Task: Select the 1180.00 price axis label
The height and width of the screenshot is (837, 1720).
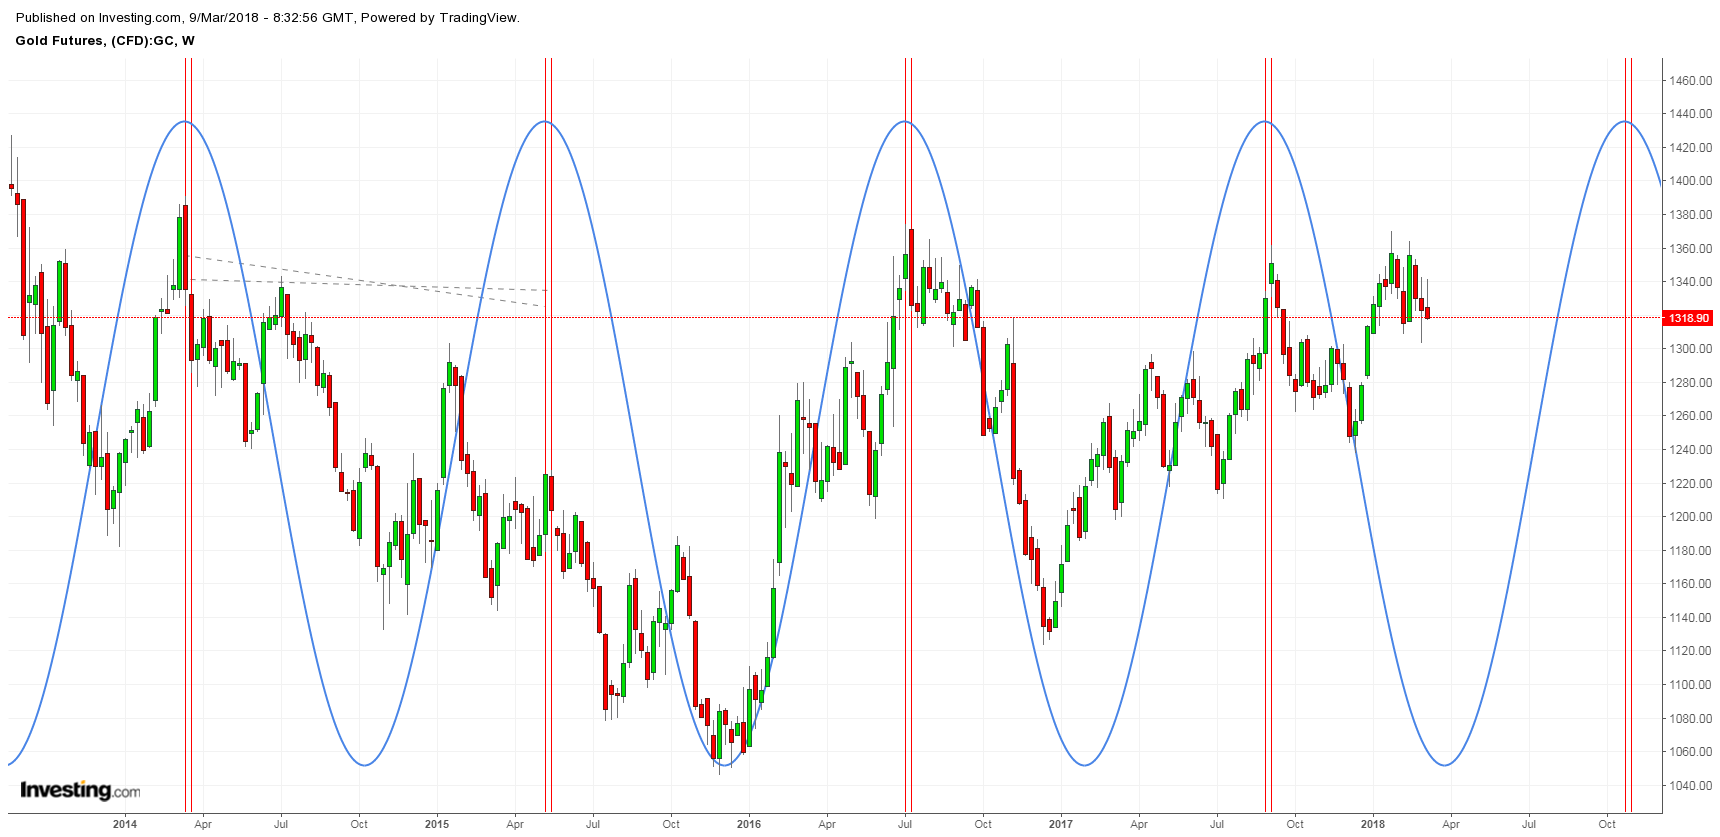Action: [1690, 551]
